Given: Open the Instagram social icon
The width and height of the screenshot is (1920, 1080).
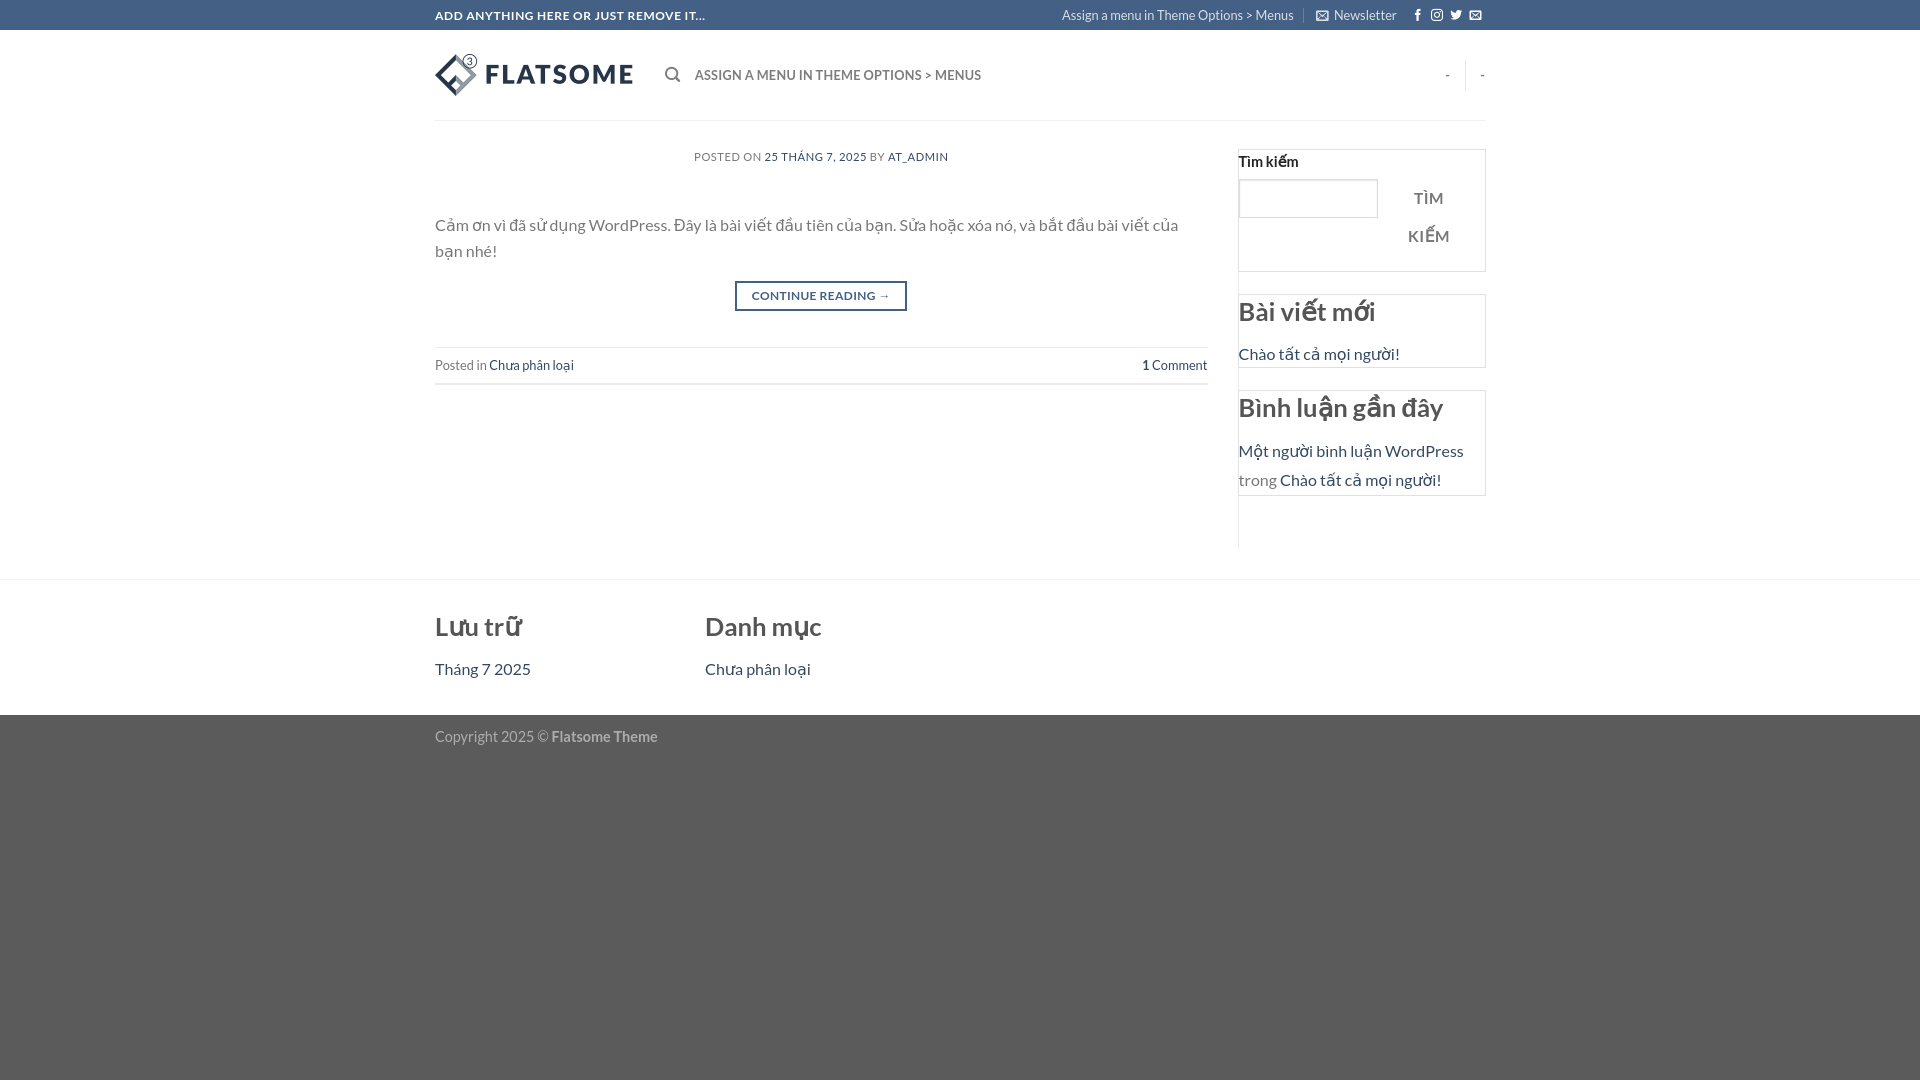Looking at the screenshot, I should (x=1437, y=15).
